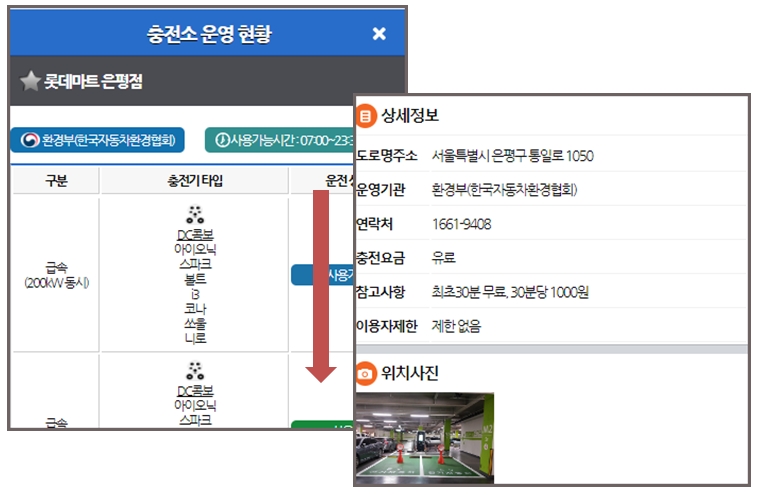Open the parking lot location photo thumbnail
758x495 pixels.
pos(425,437)
